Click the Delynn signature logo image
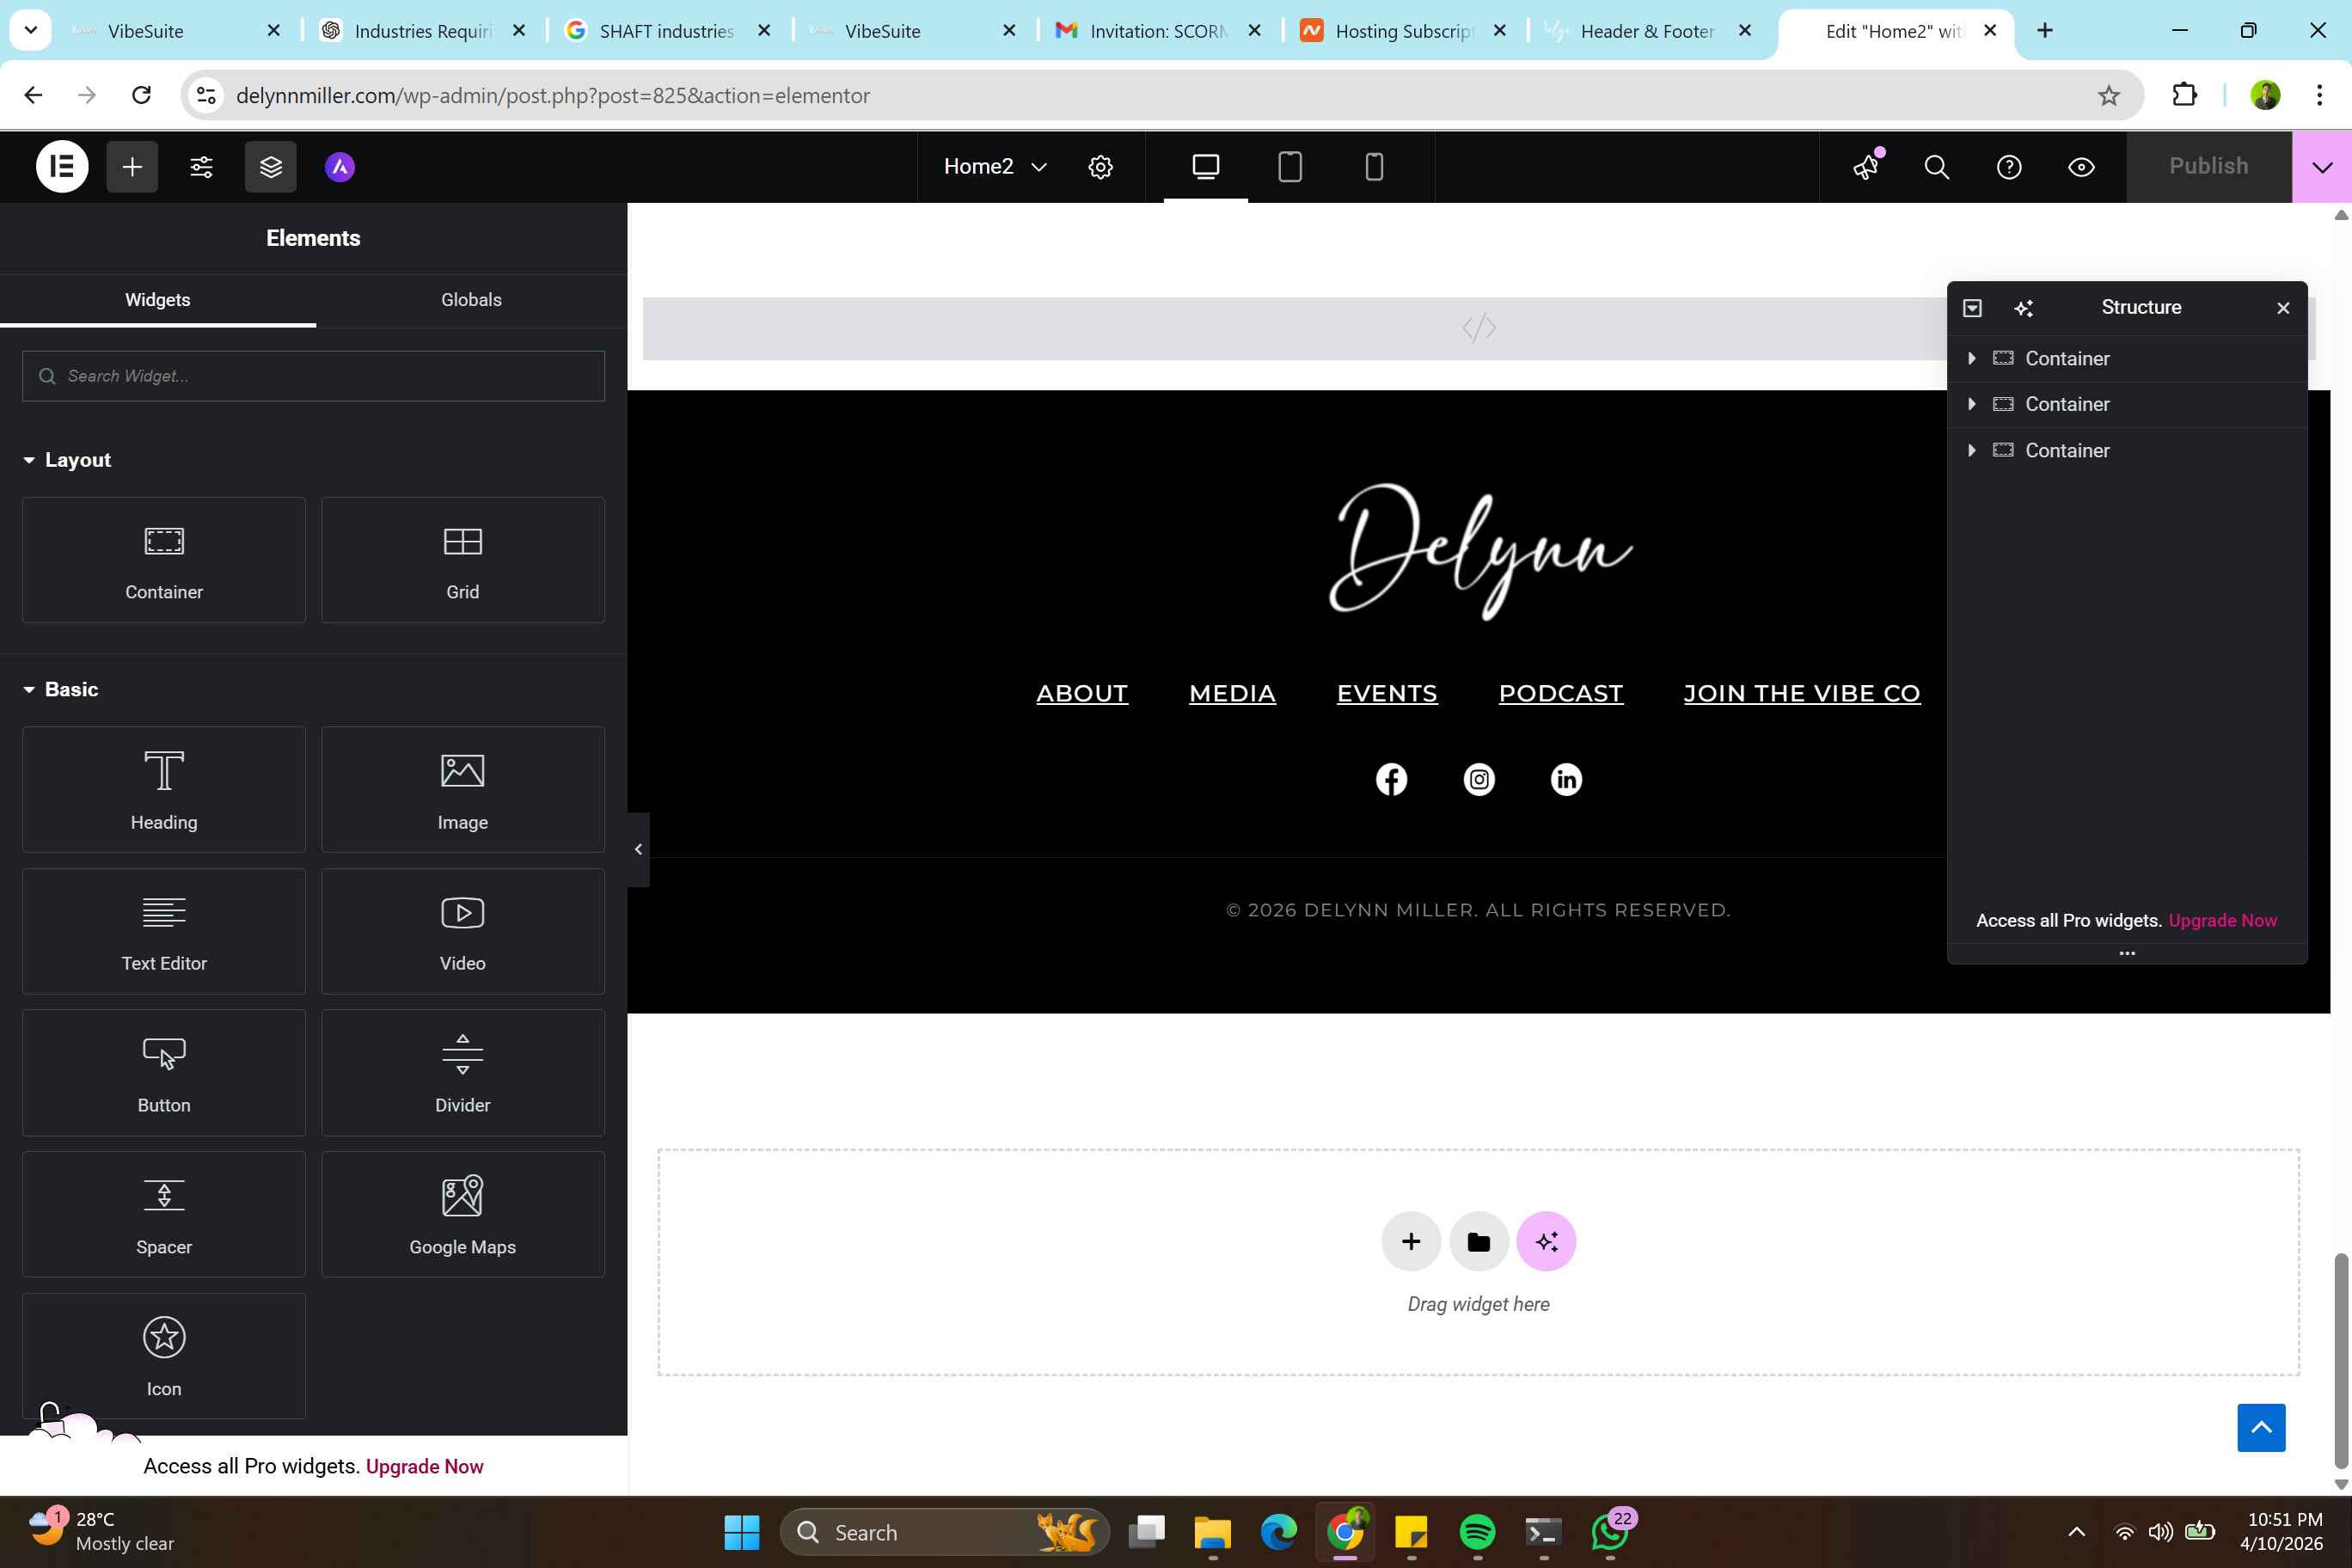Screen dimensions: 2352x1568 click(x=1480, y=552)
